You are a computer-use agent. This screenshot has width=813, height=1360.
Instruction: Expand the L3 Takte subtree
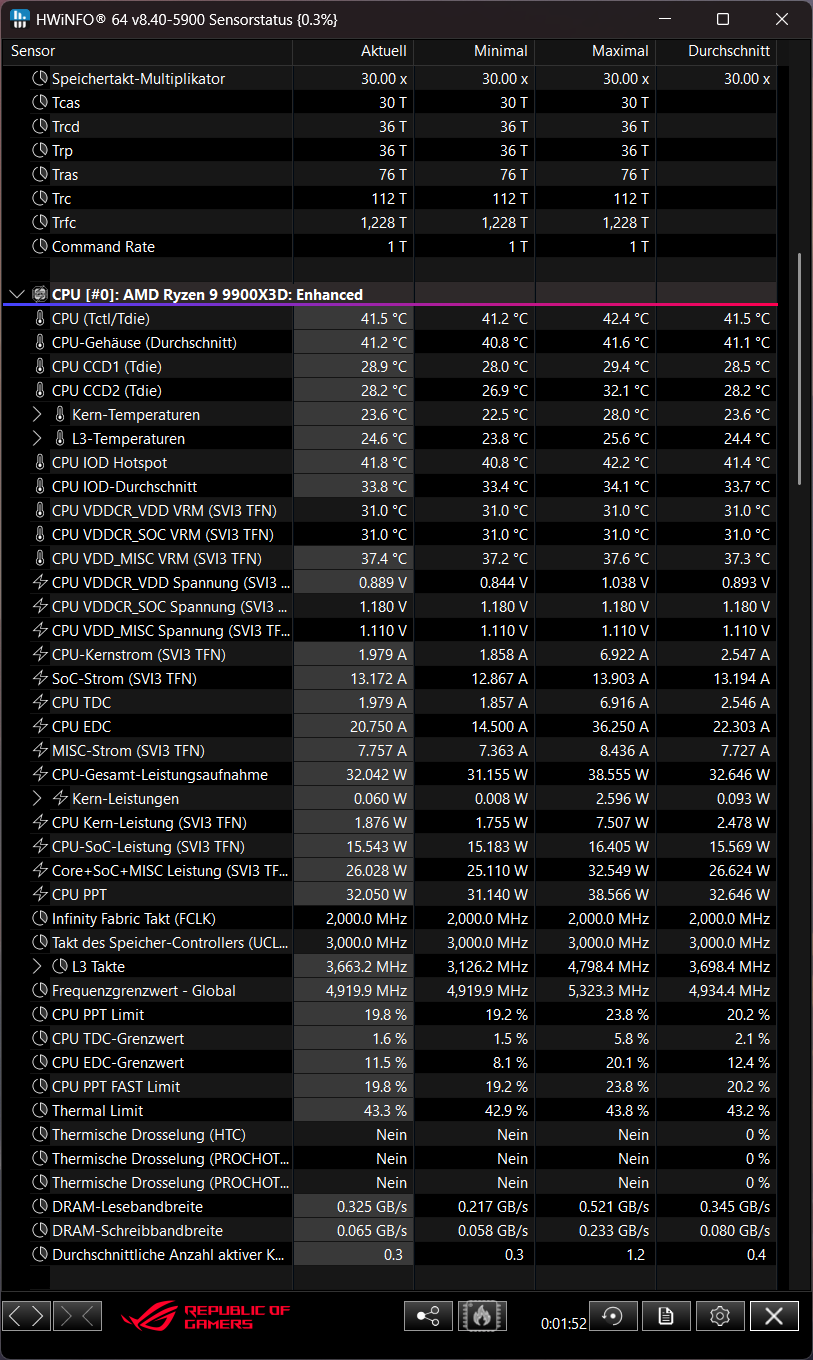(38, 966)
